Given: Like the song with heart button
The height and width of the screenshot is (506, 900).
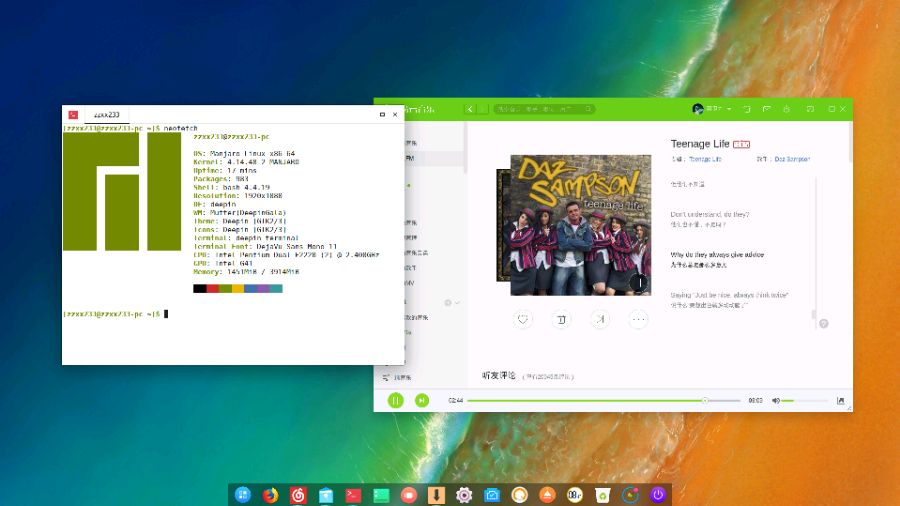Looking at the screenshot, I should (x=523, y=320).
